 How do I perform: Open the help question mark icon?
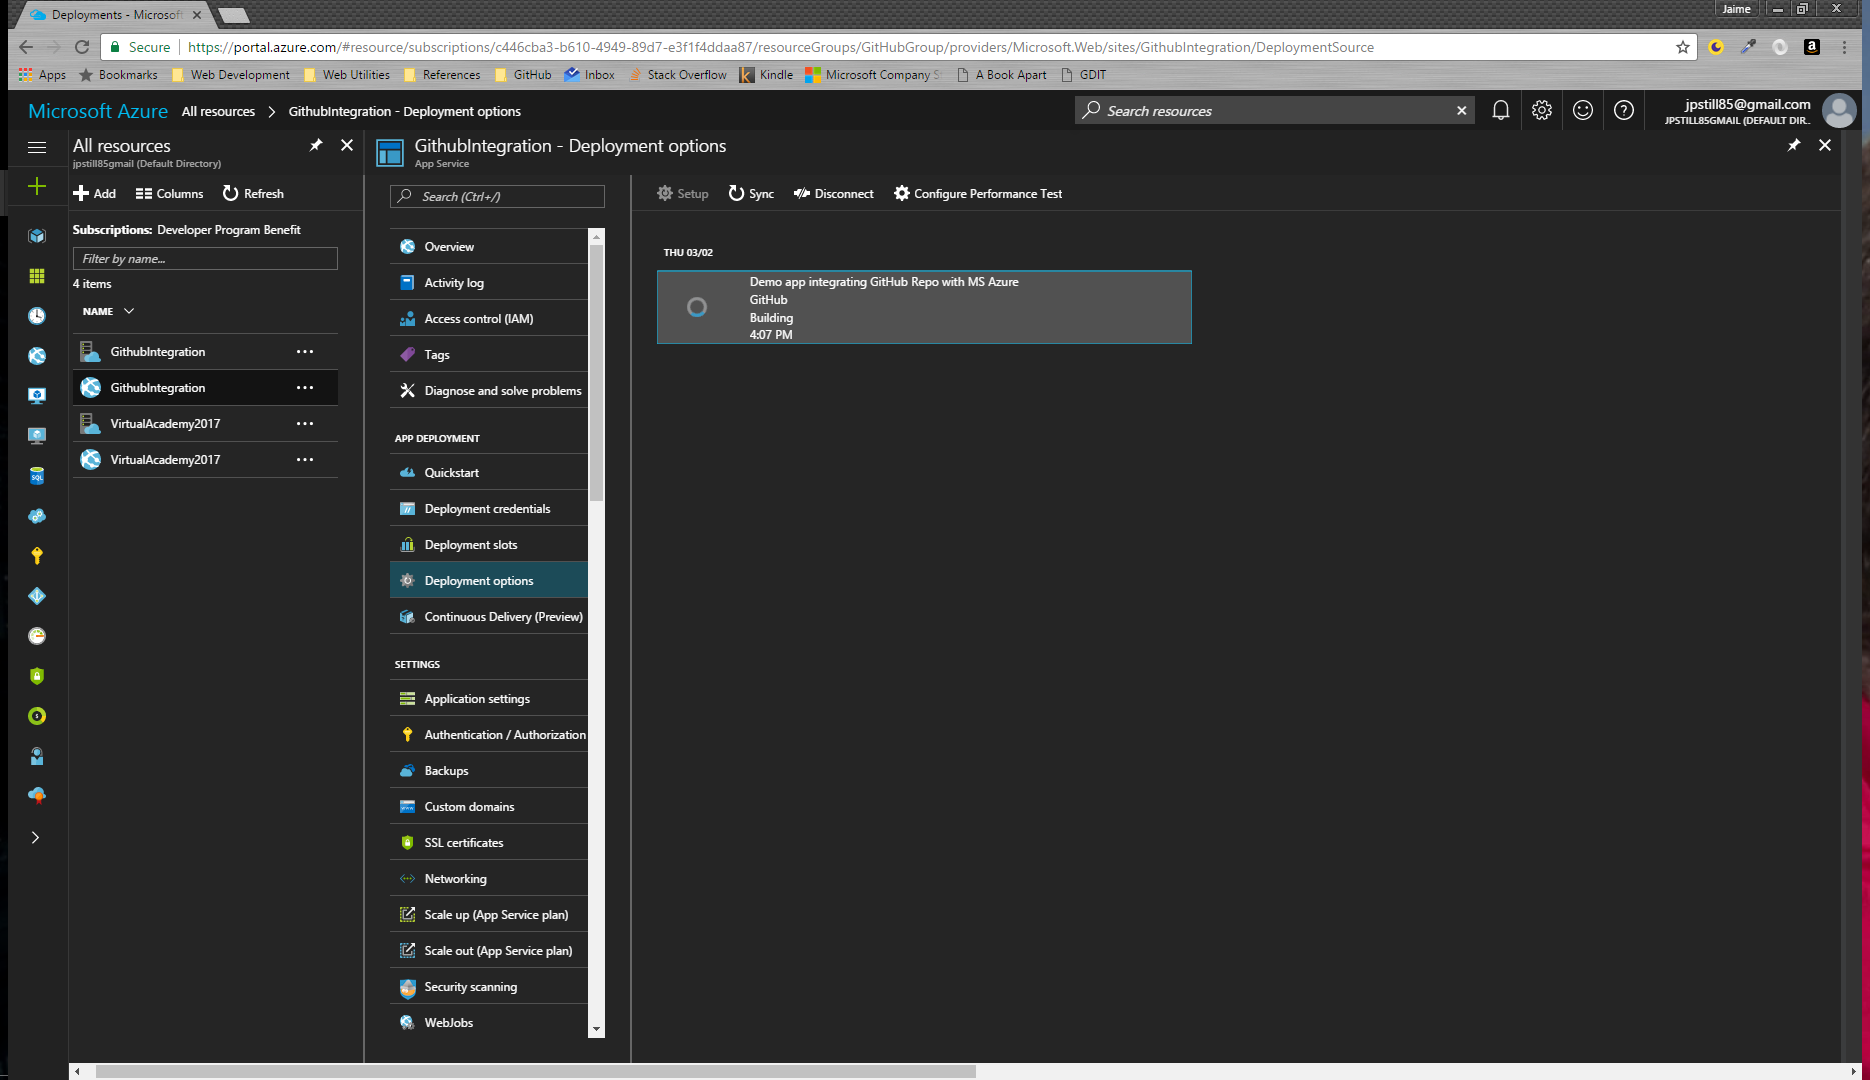click(1624, 111)
